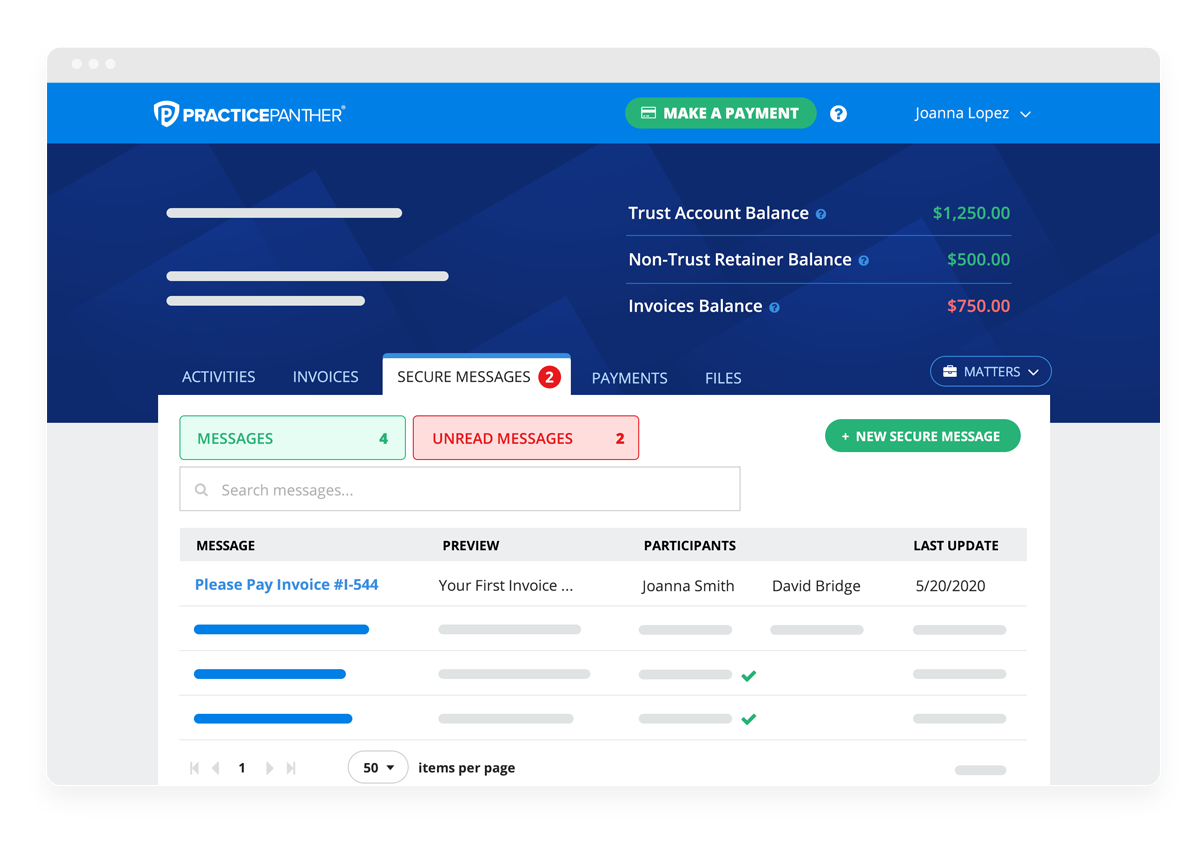Switch to the INVOICES tab
Image resolution: width=1204 pixels, height=848 pixels.
tap(325, 377)
